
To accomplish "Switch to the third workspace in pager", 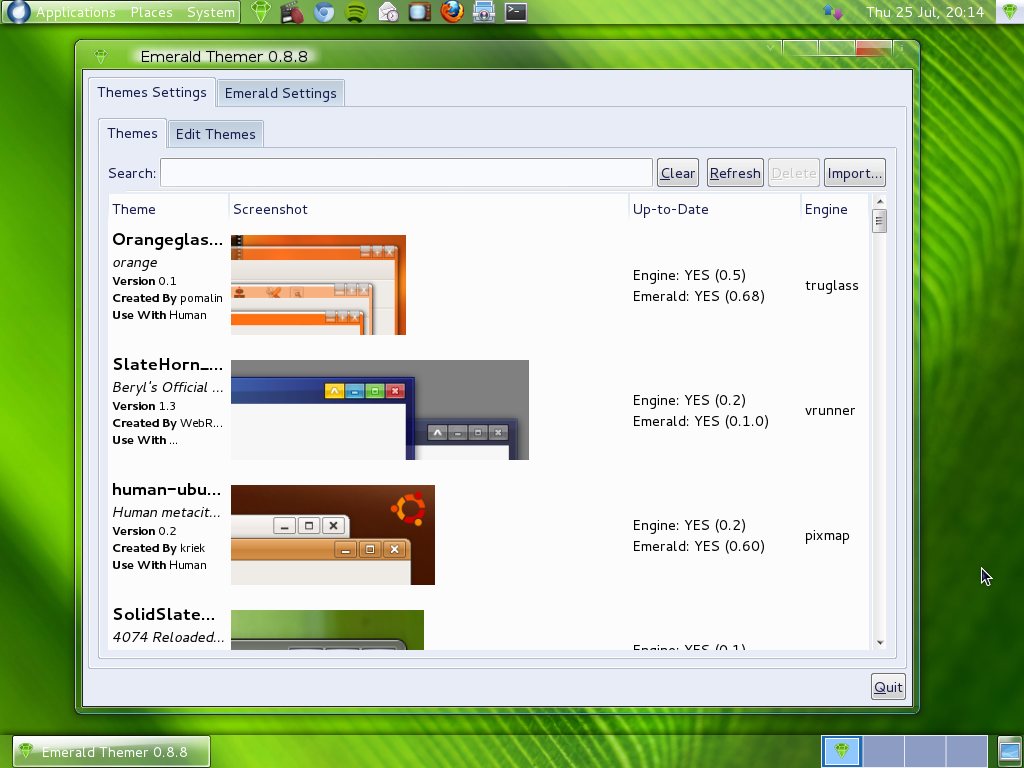I will click(925, 751).
